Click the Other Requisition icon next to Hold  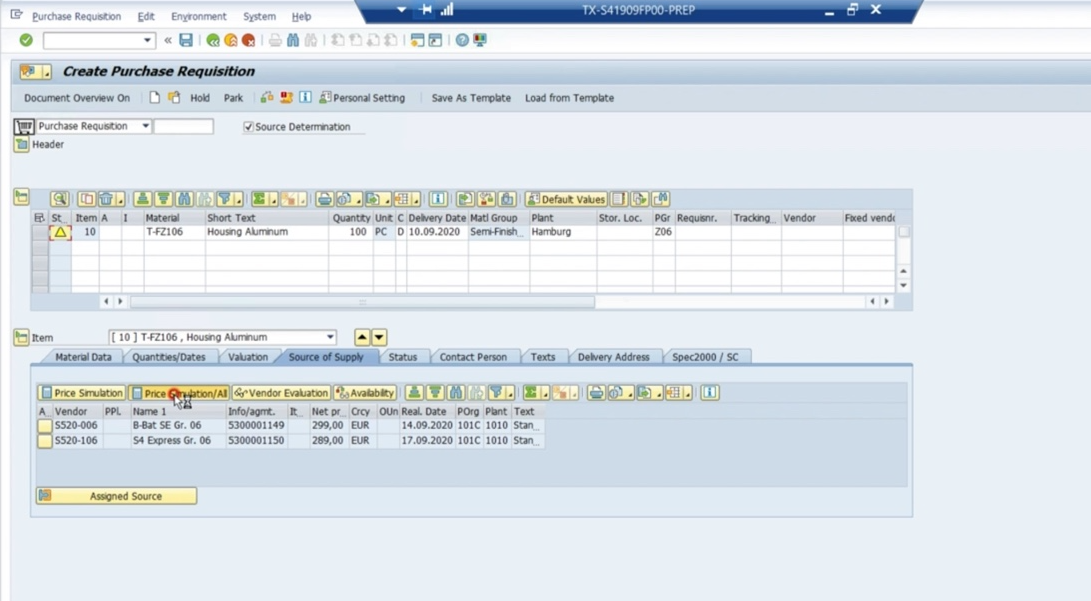174,97
